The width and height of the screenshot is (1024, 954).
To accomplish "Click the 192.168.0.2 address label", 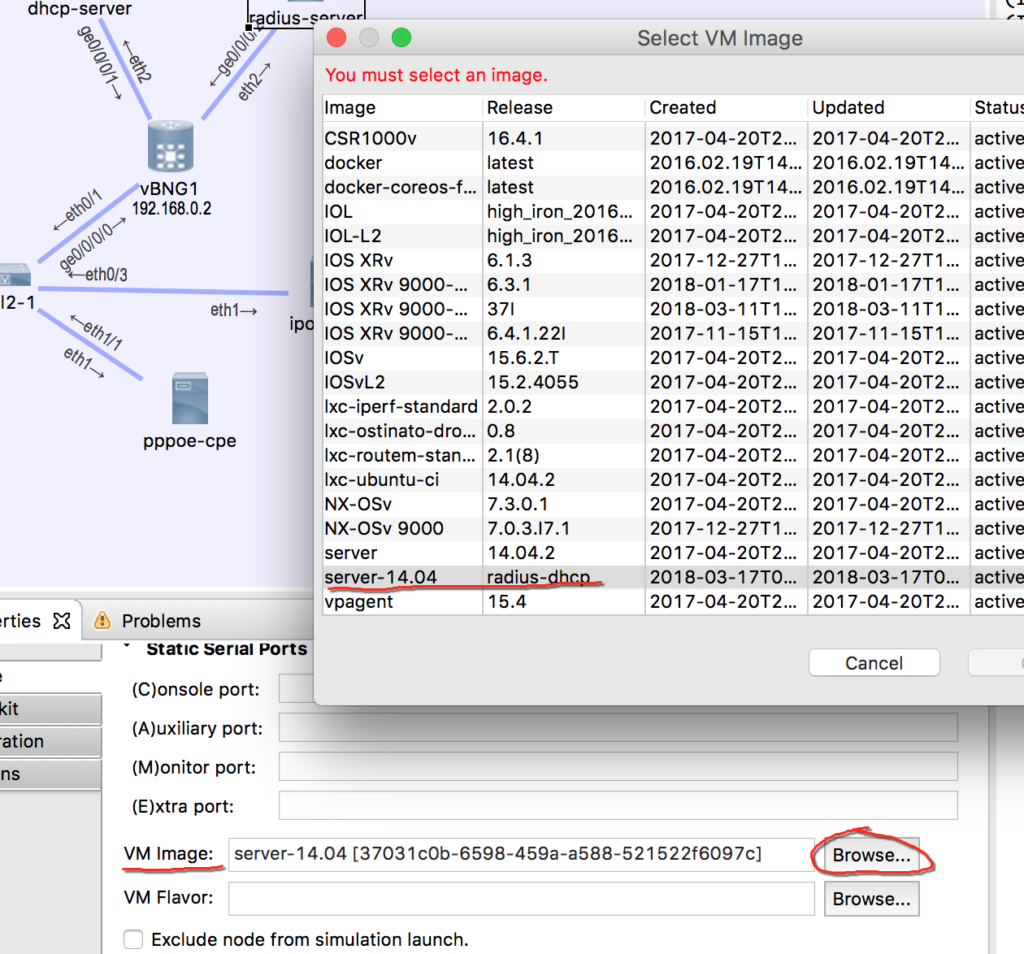I will click(171, 208).
